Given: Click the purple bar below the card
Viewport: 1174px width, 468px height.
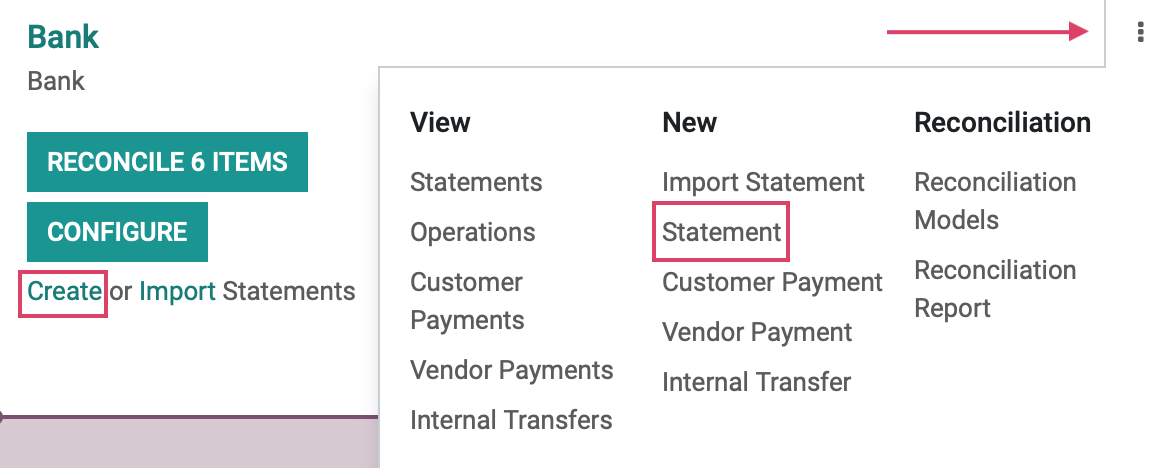Looking at the screenshot, I should [189, 442].
